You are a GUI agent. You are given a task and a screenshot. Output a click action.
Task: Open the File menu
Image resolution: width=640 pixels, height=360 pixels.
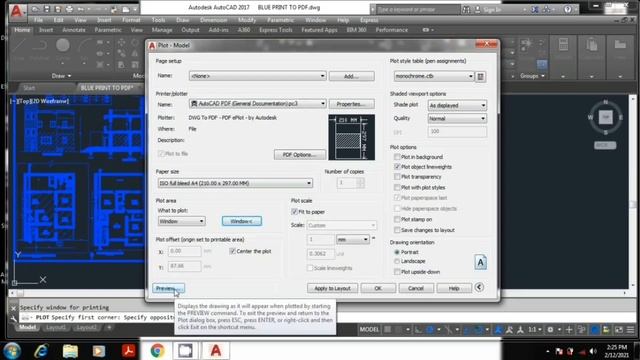pyautogui.click(x=38, y=20)
